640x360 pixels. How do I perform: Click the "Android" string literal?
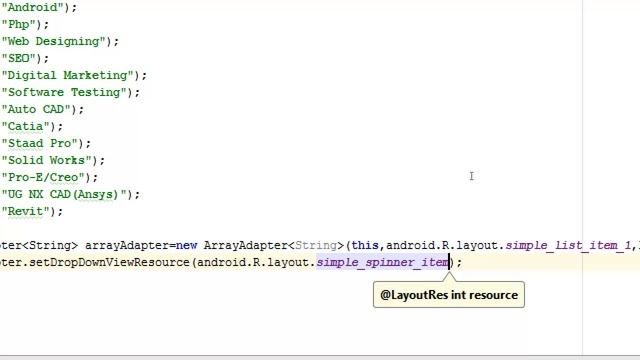point(32,7)
